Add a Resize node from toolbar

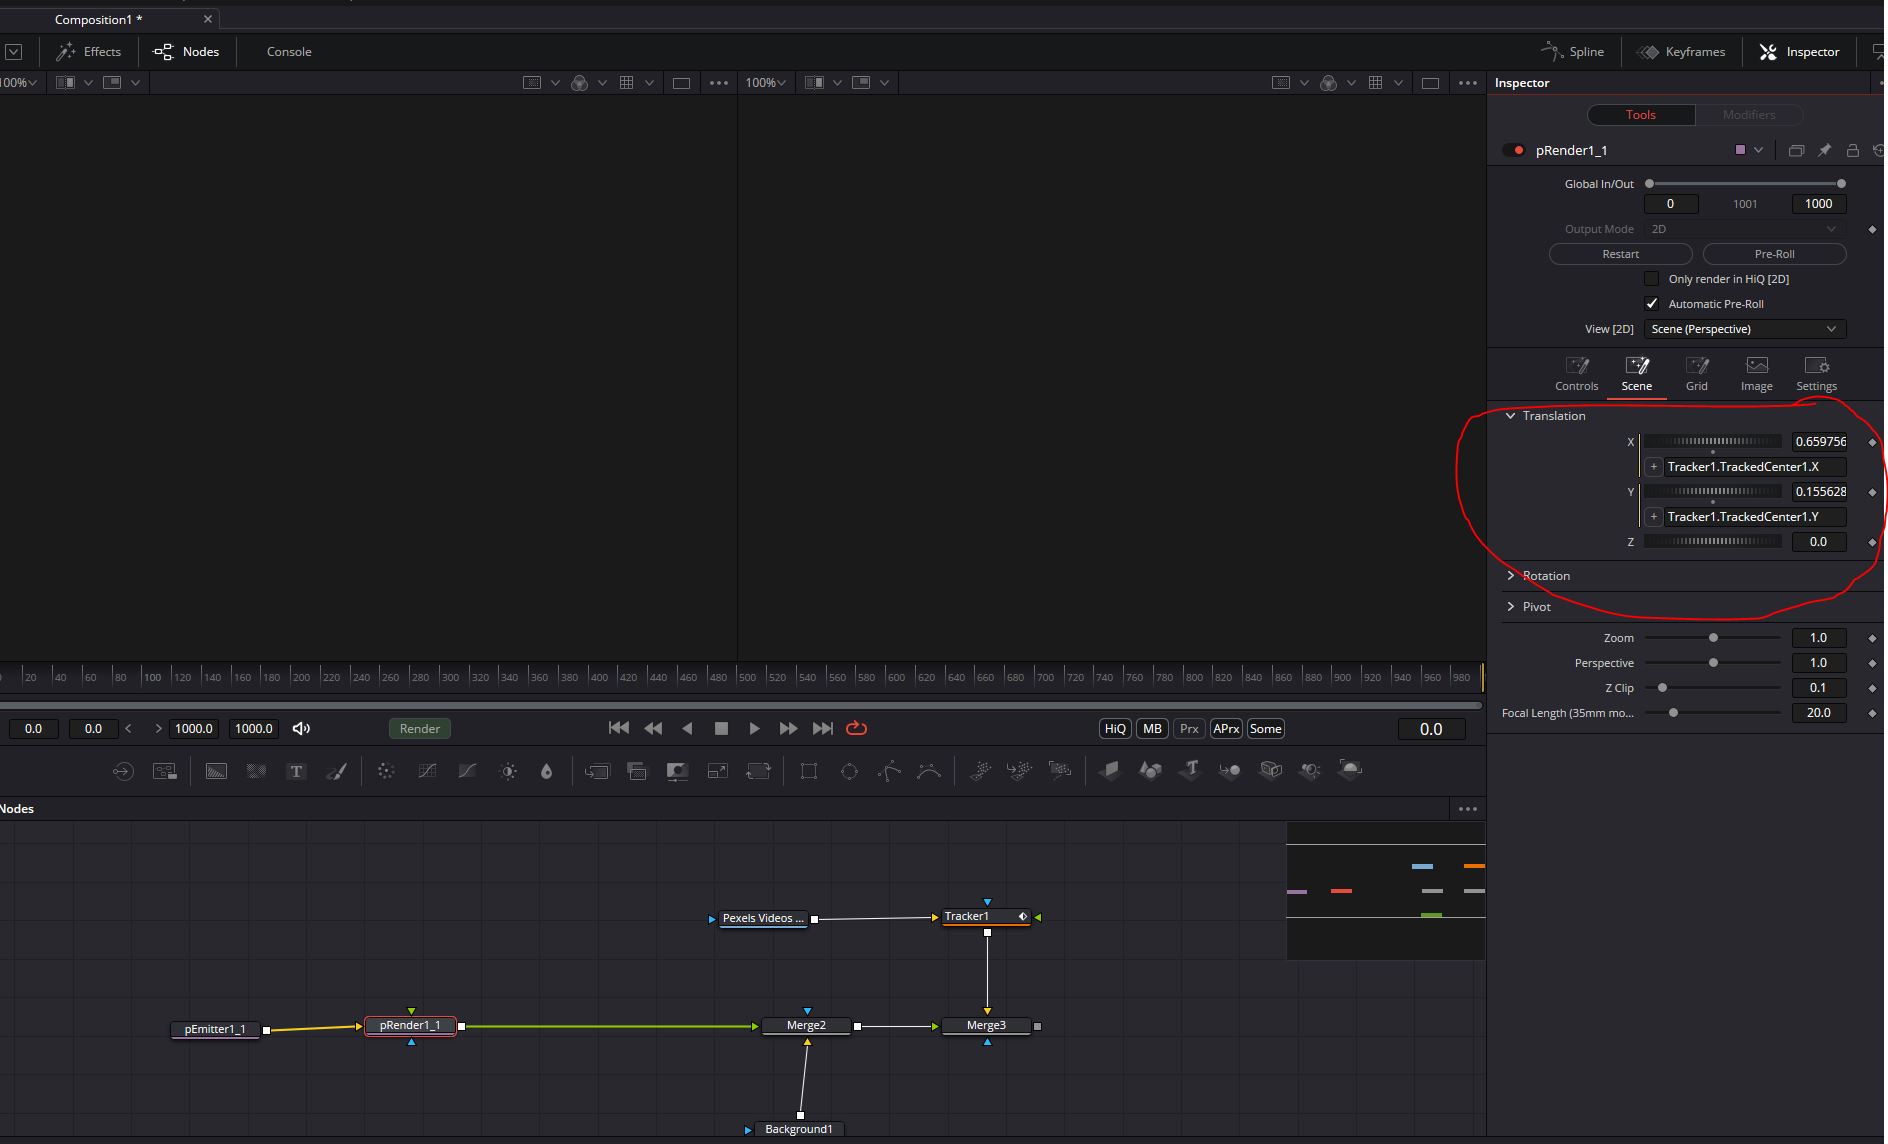coord(718,771)
